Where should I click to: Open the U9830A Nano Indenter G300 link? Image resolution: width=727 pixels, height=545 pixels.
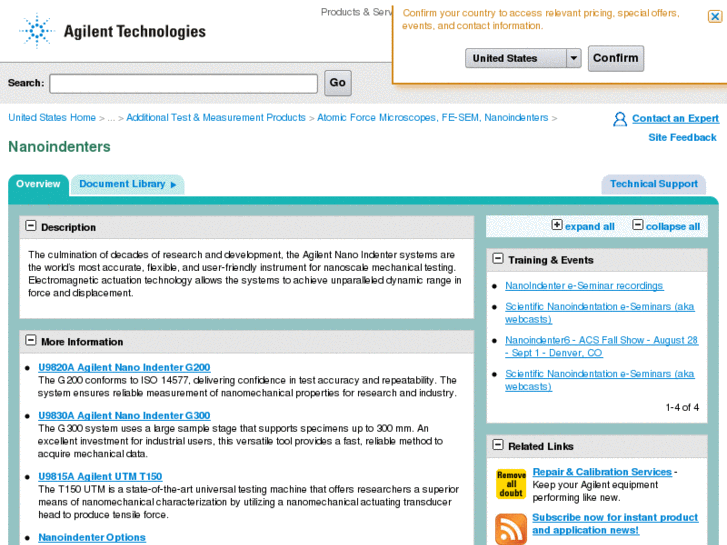[x=124, y=416]
